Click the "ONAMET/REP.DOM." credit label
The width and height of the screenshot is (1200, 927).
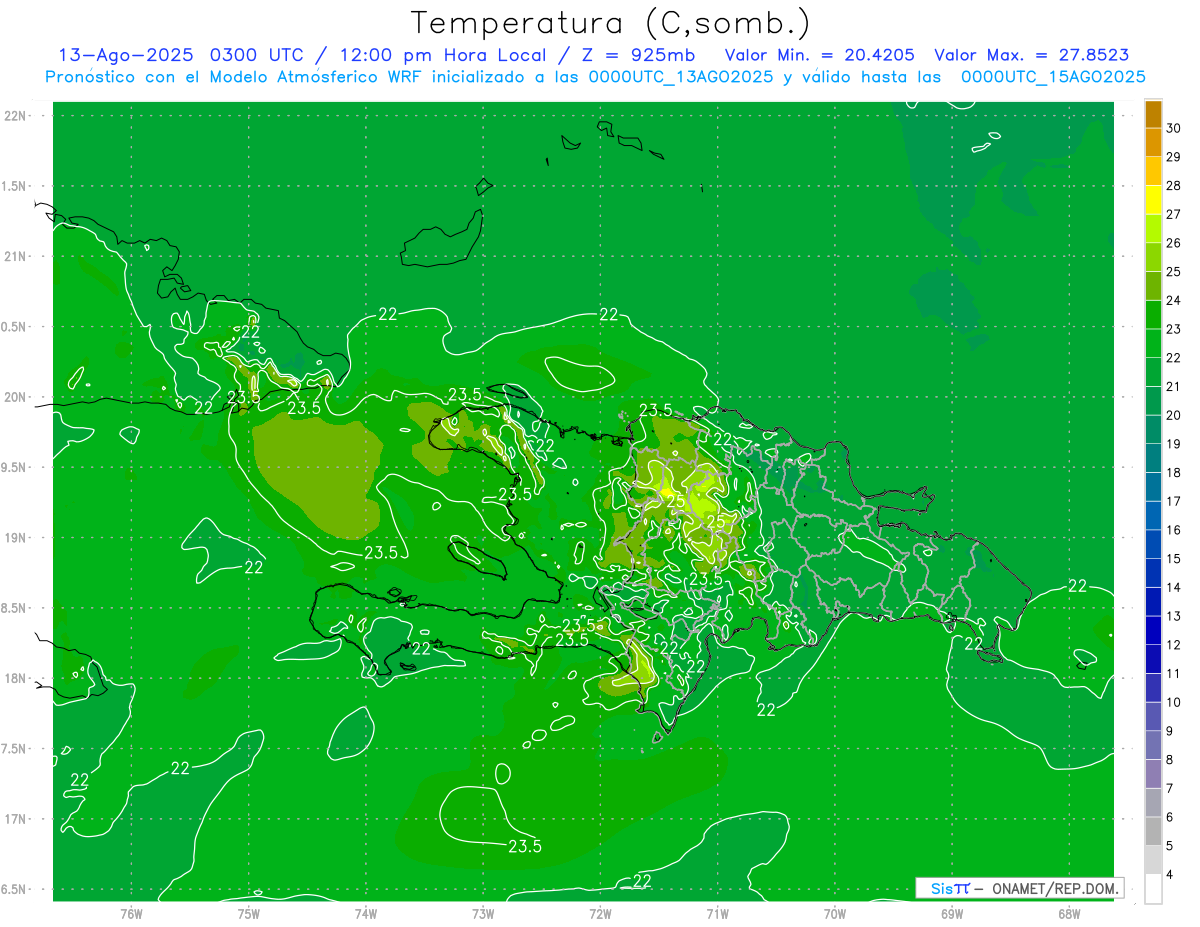coord(1055,888)
